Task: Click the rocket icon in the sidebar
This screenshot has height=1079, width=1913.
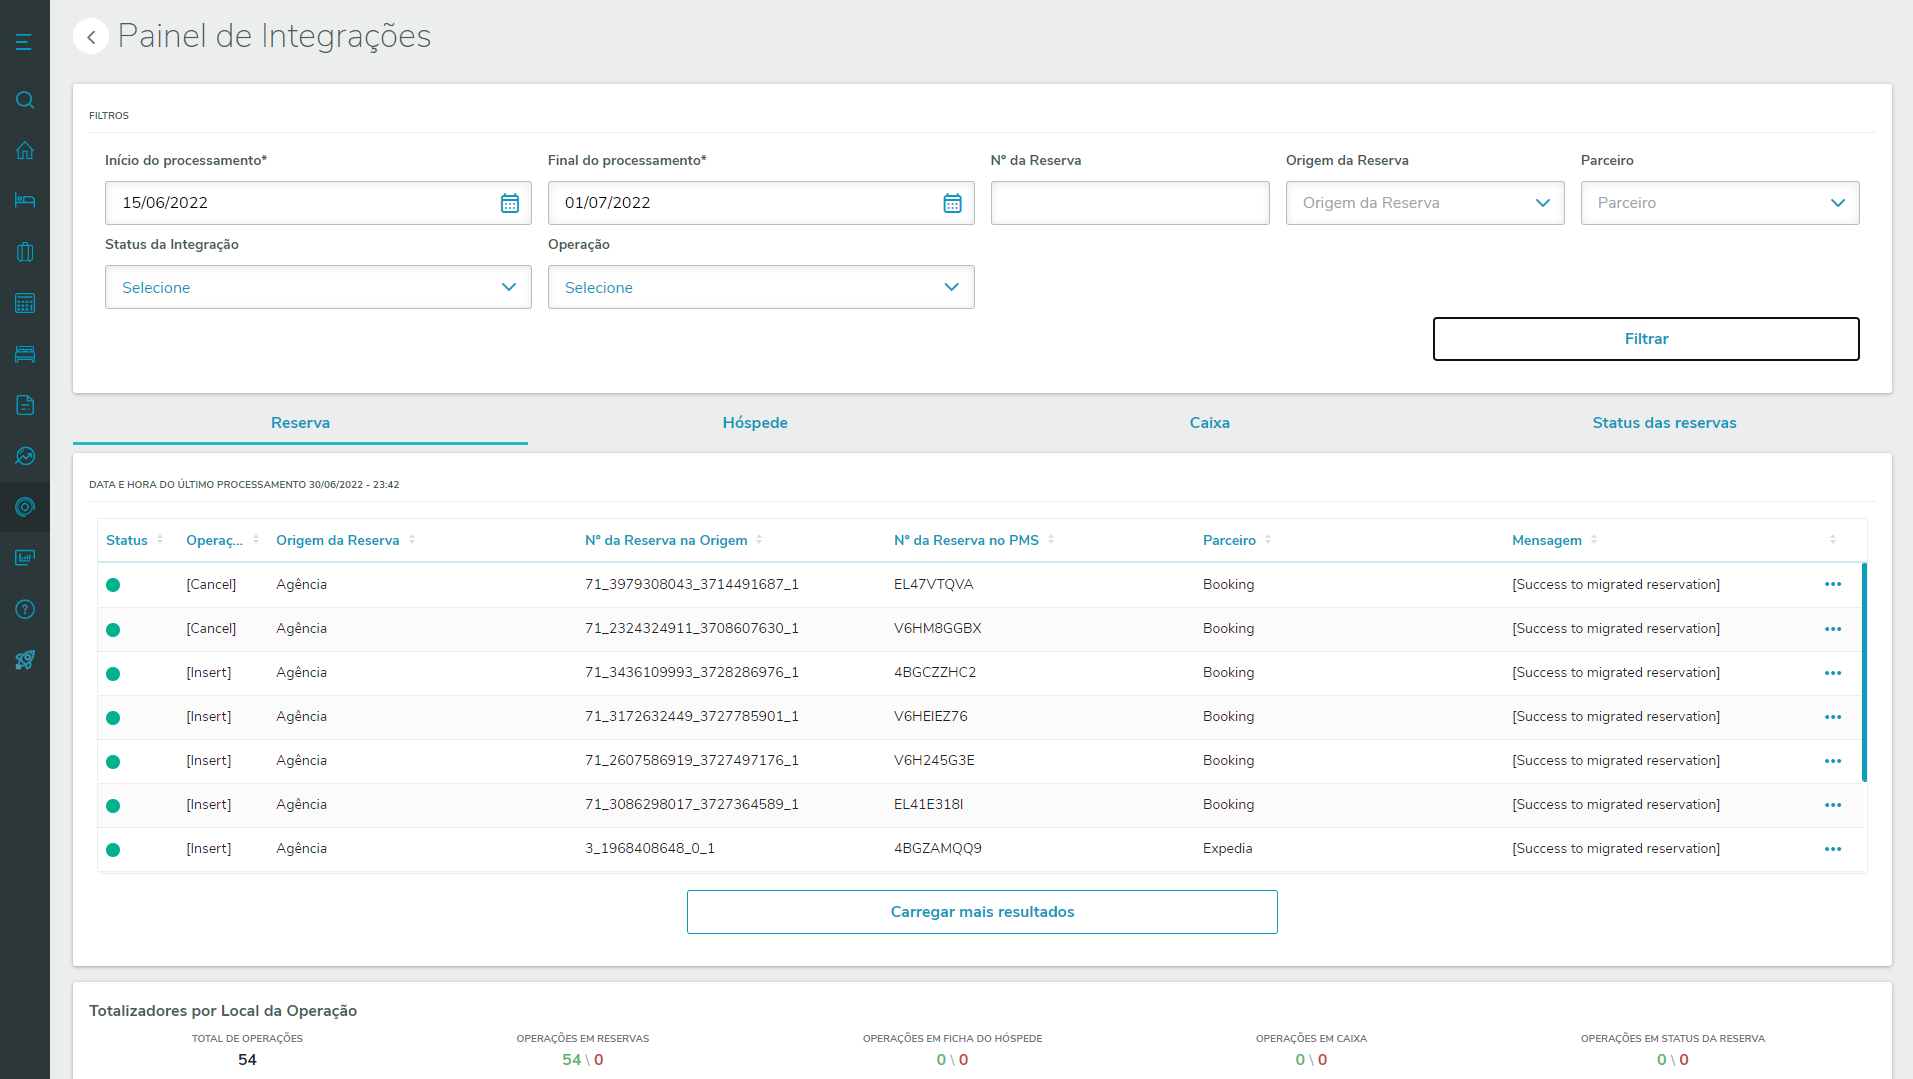Action: (x=25, y=660)
